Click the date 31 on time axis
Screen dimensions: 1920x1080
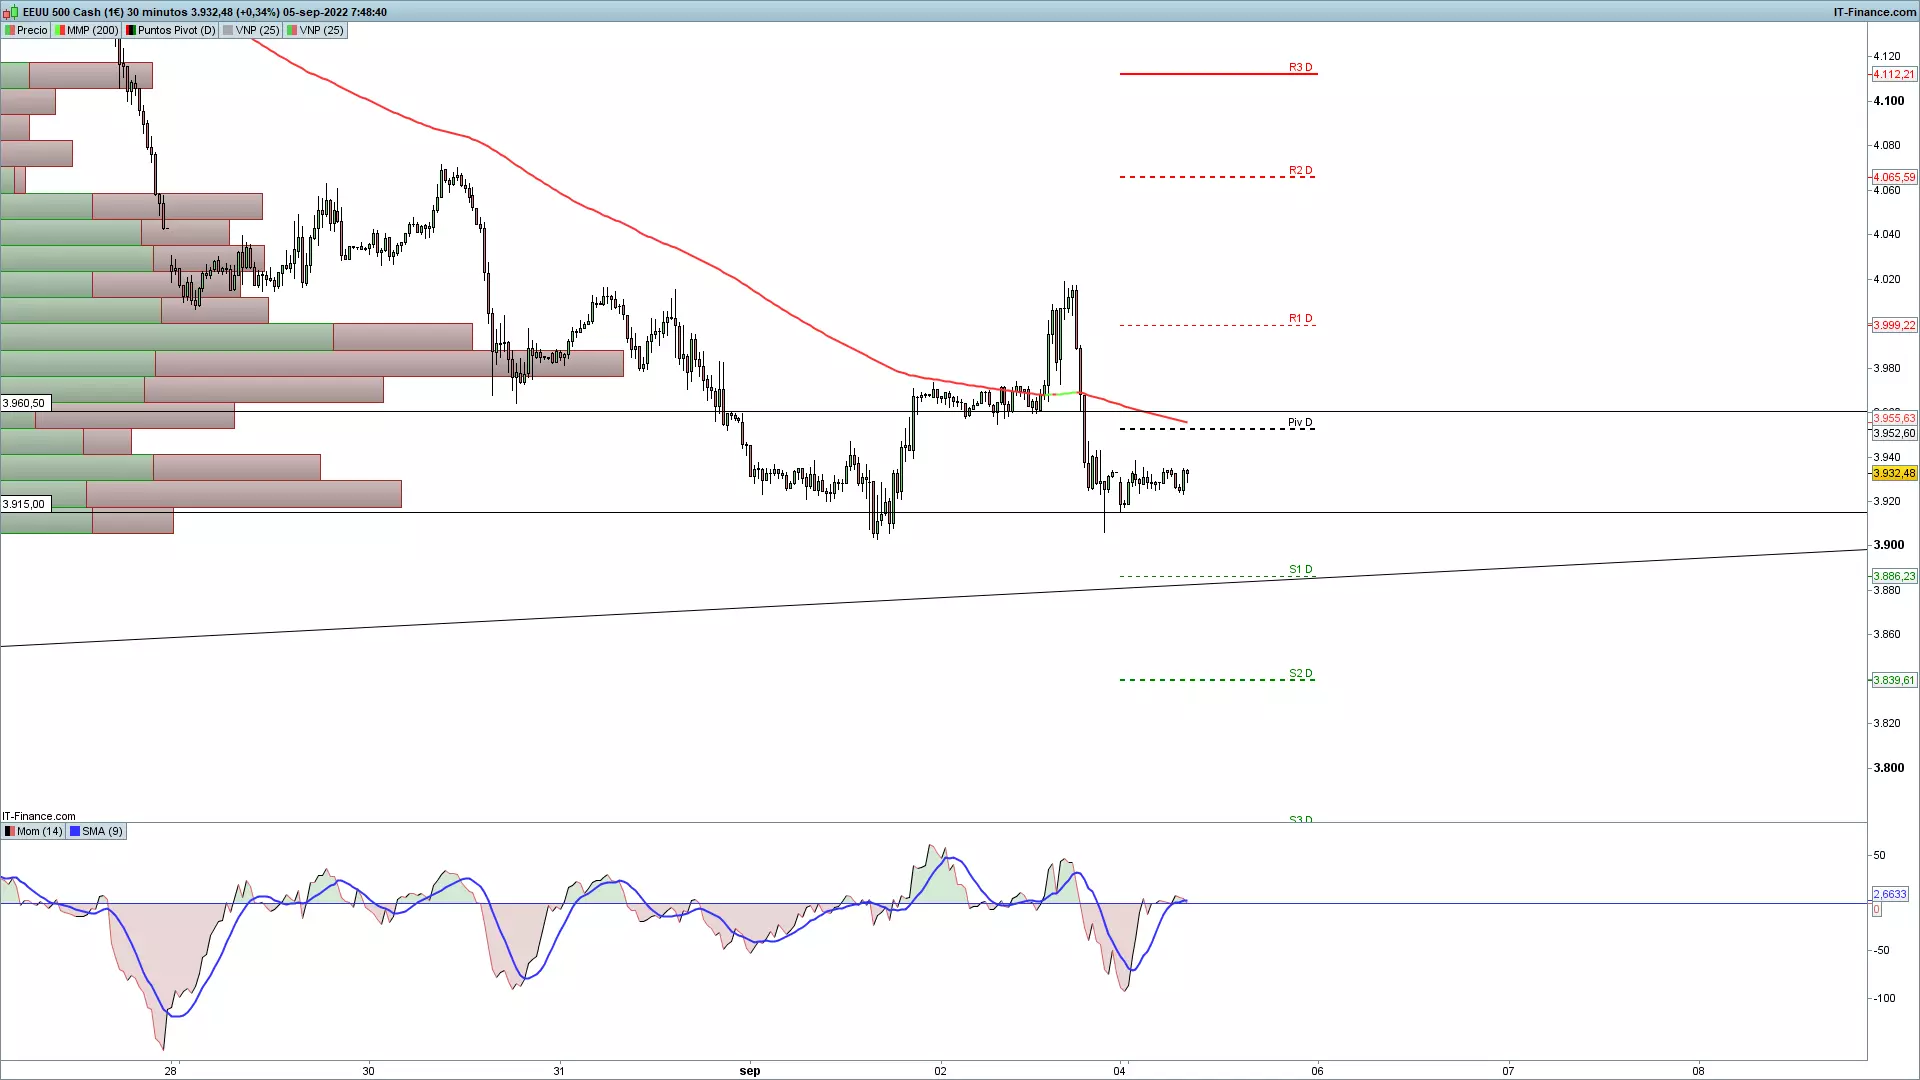coord(559,1071)
